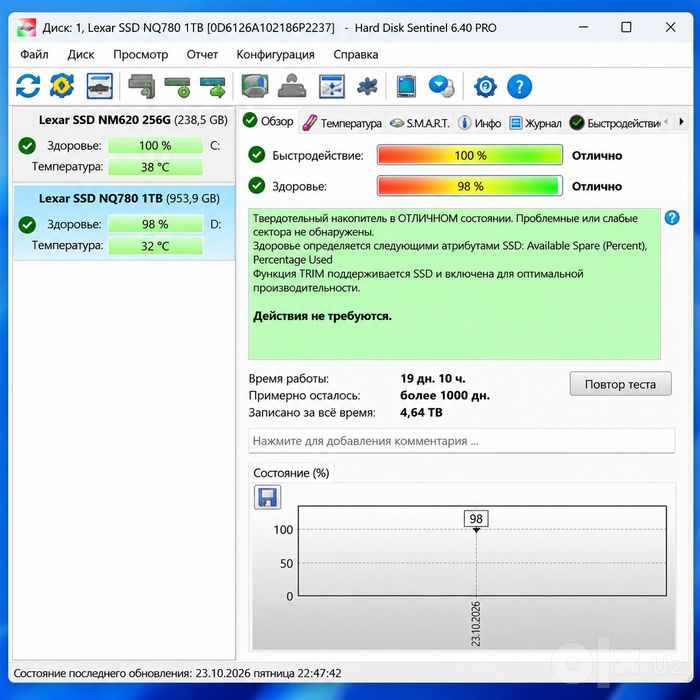Viewport: 700px width, 700px height.
Task: Click the NQ780 temperature 32 °C bar
Action: click(x=155, y=246)
